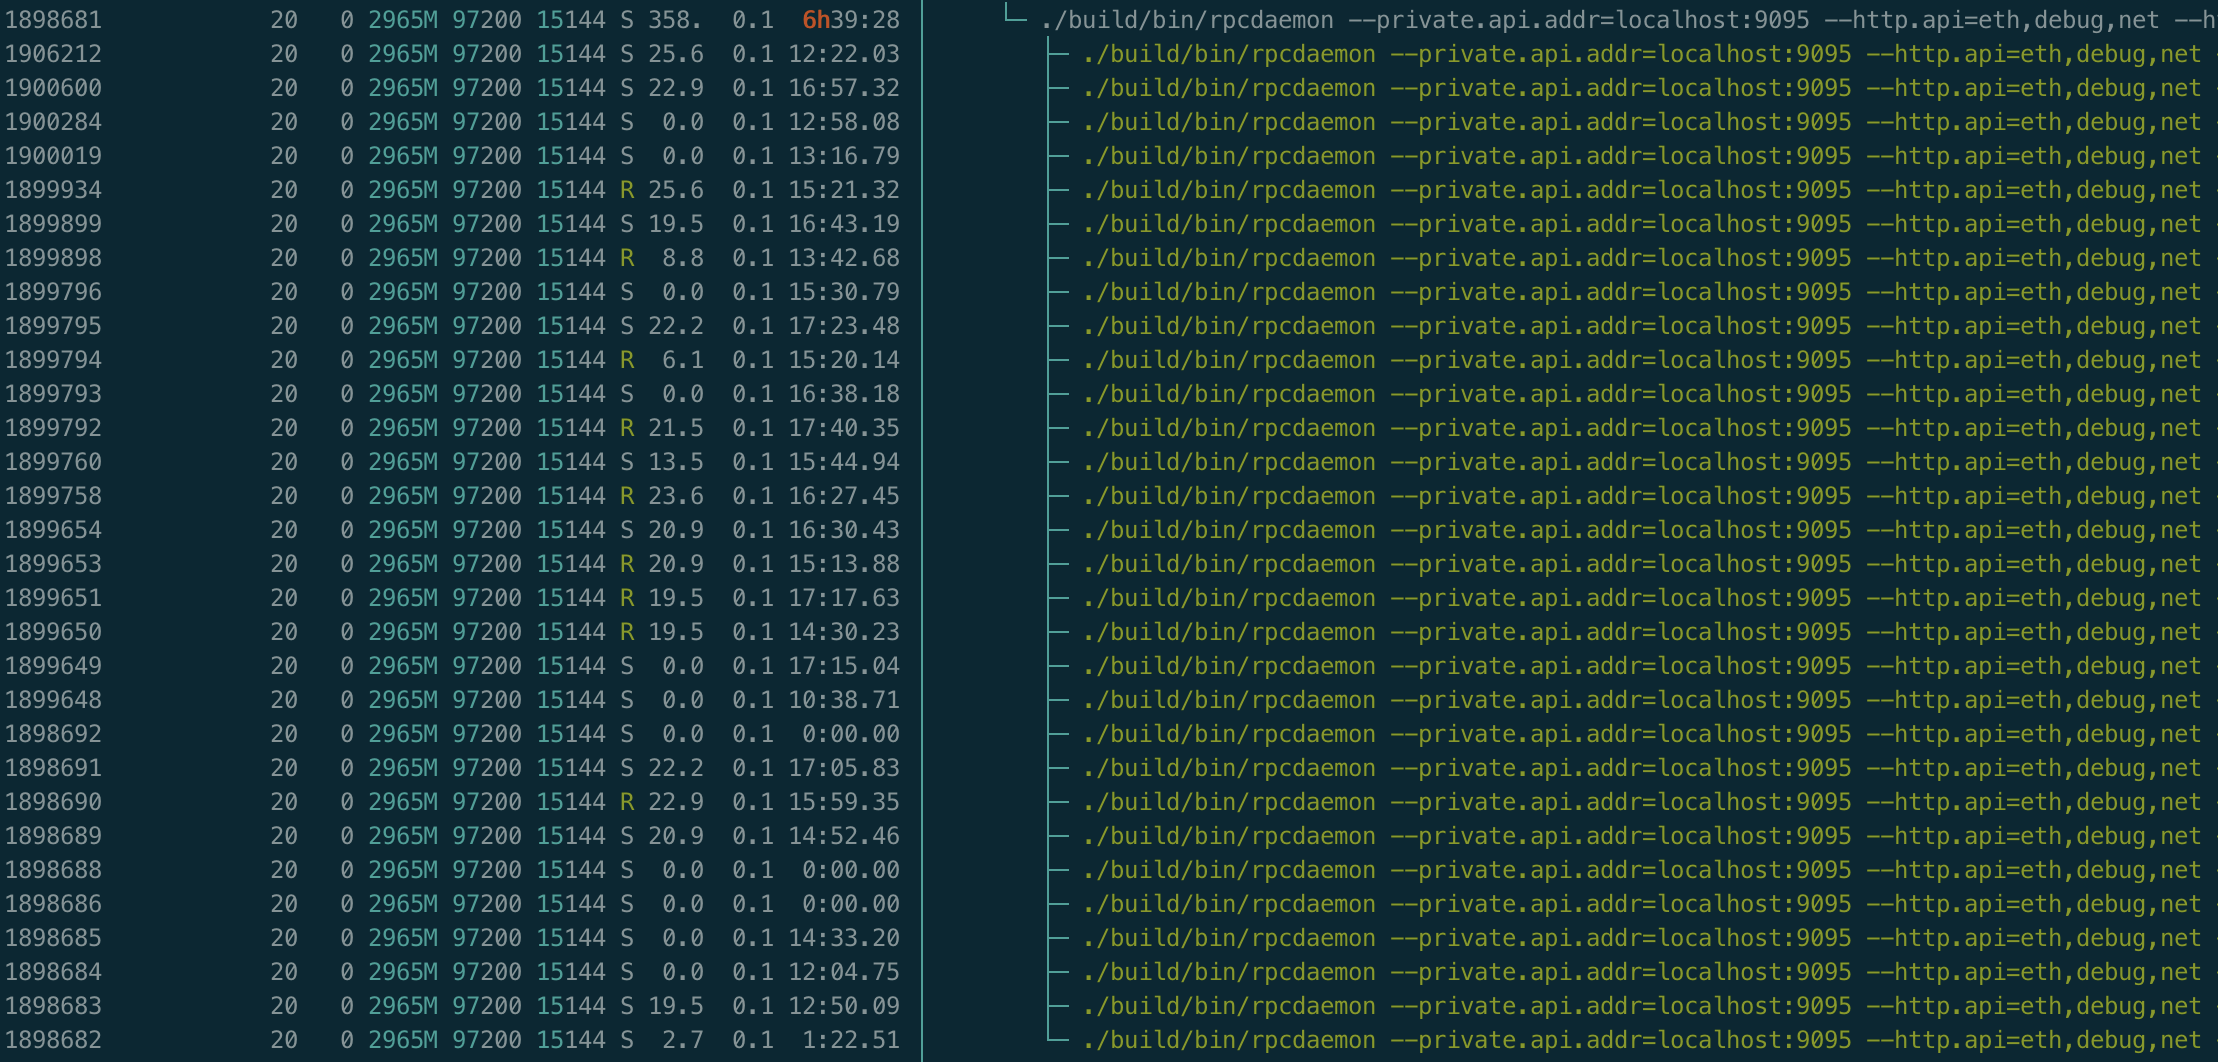Click the priority value 20 for PID 1900600
Image resolution: width=2218 pixels, height=1062 pixels.
[x=284, y=87]
